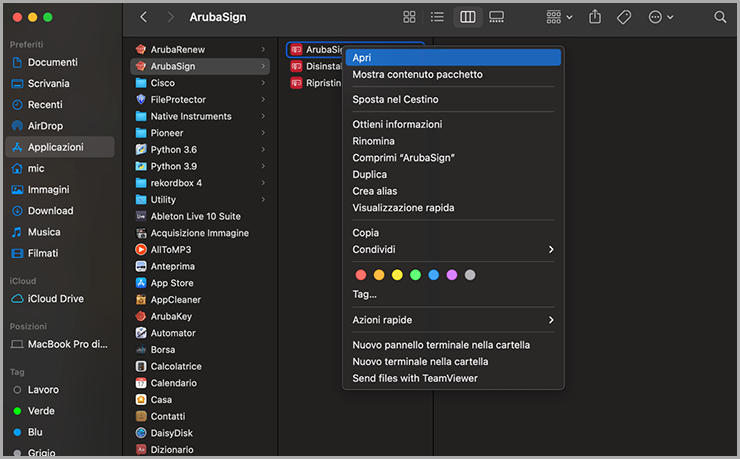Choose Nuovo pannello terminale nella cartella
The image size is (740, 459).
pos(453,345)
